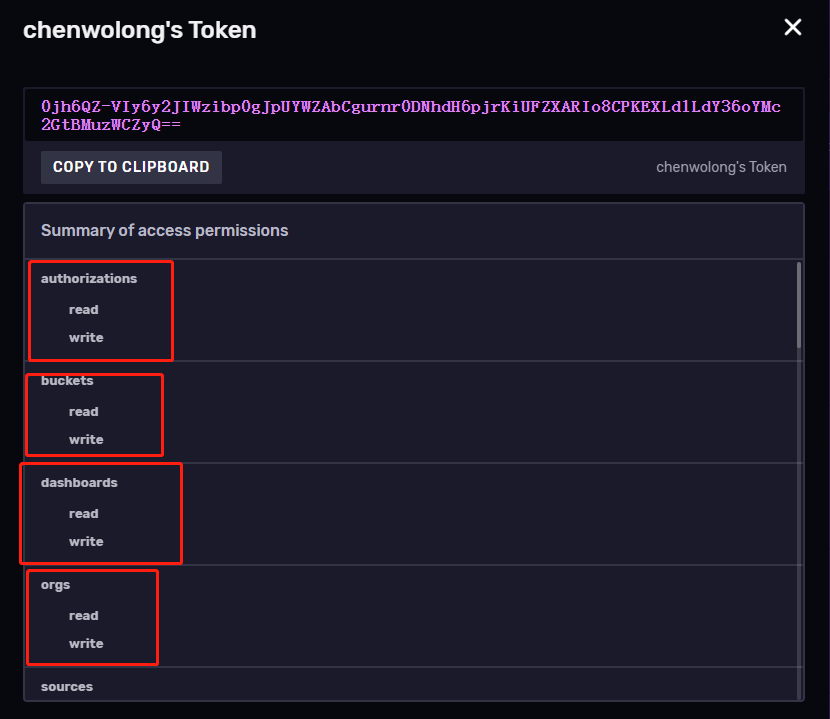Select the orgs permission heading
The width and height of the screenshot is (830, 719).
coord(56,585)
